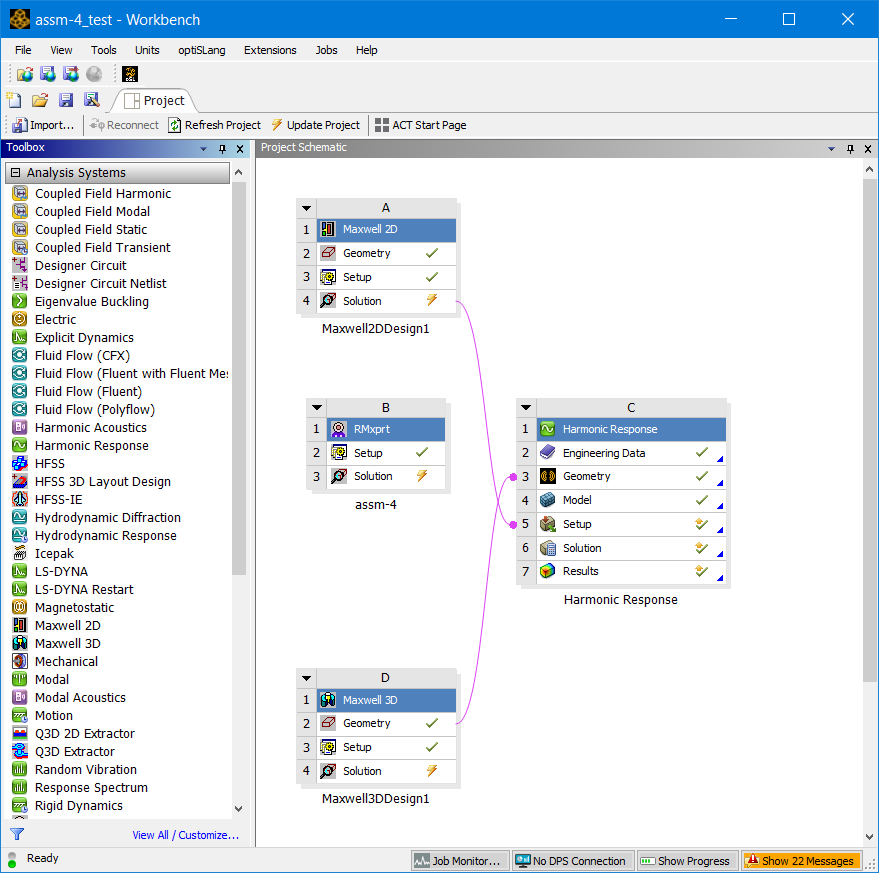Select Maxwell 2D icon in the Toolbox
879x873 pixels.
click(20, 625)
